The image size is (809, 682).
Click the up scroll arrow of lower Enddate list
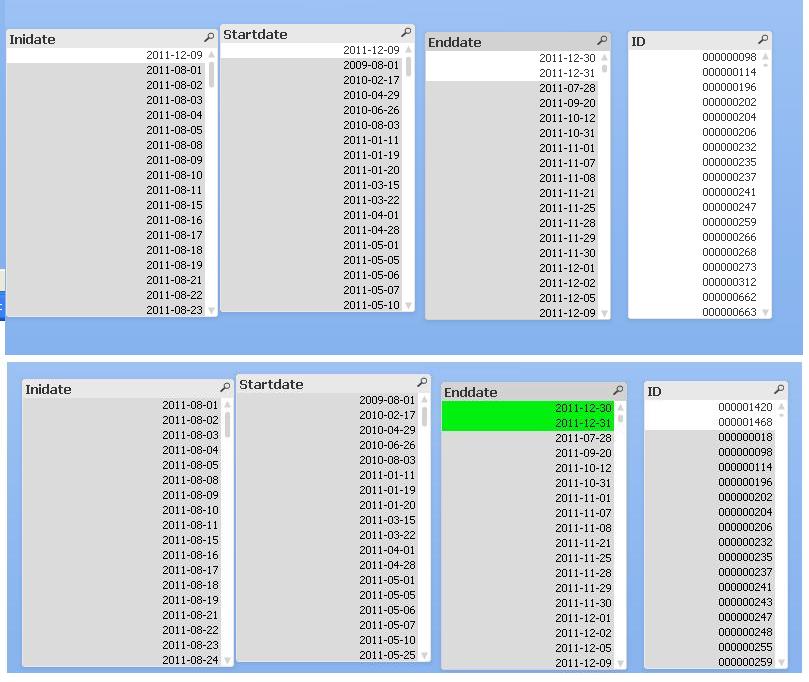pos(621,408)
